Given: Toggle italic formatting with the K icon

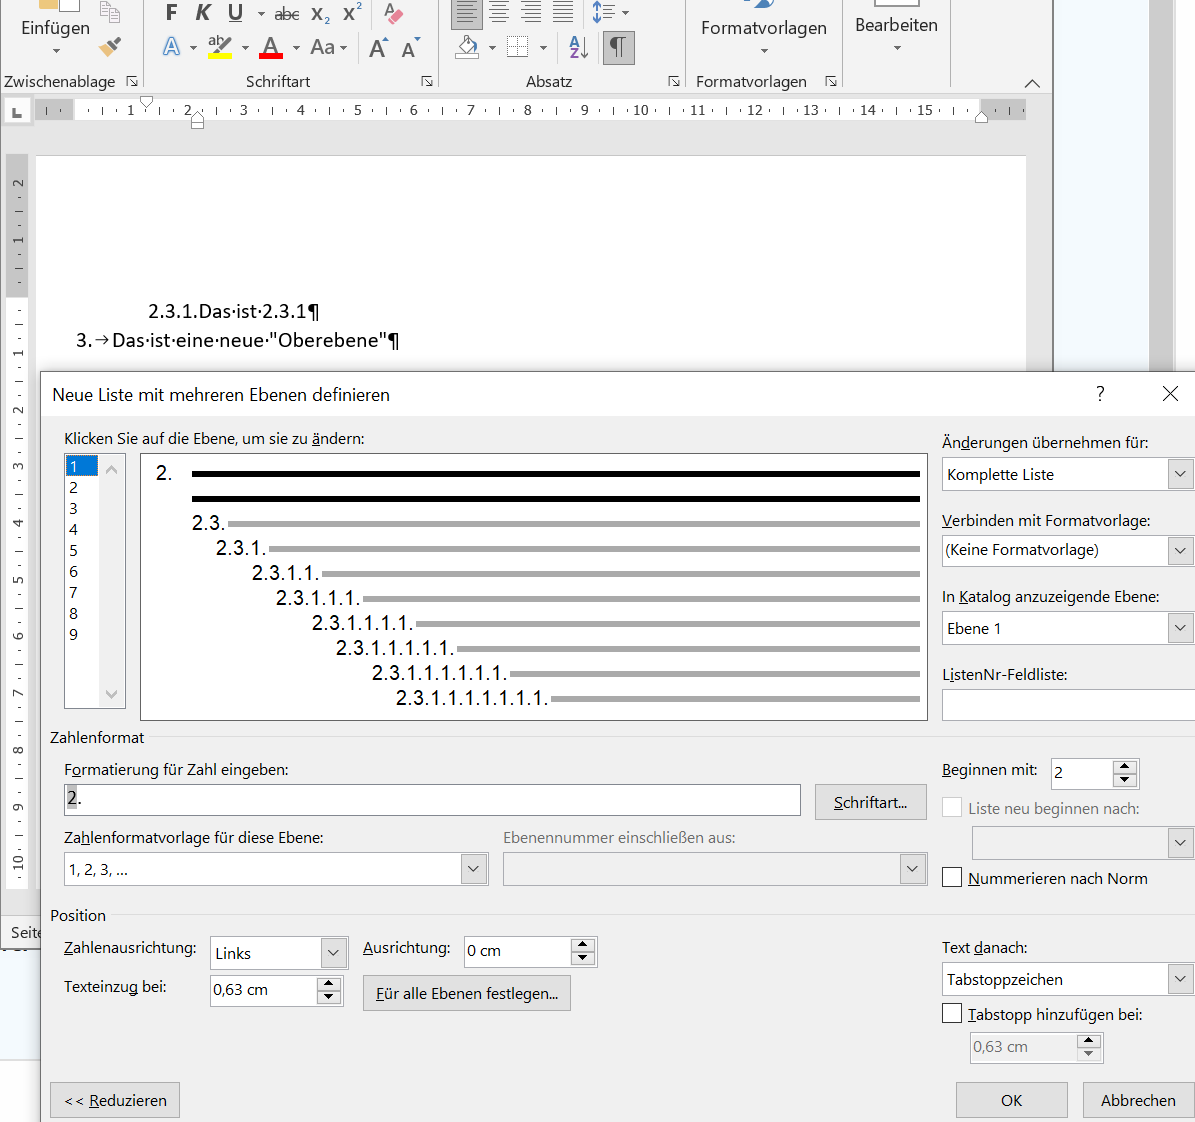Looking at the screenshot, I should [203, 13].
